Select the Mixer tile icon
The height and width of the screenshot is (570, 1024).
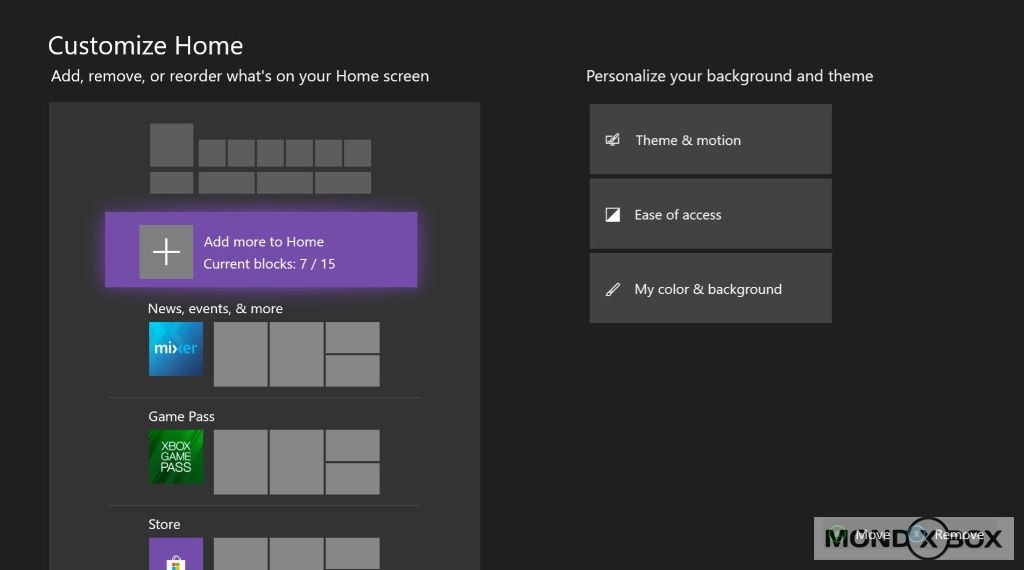[176, 349]
